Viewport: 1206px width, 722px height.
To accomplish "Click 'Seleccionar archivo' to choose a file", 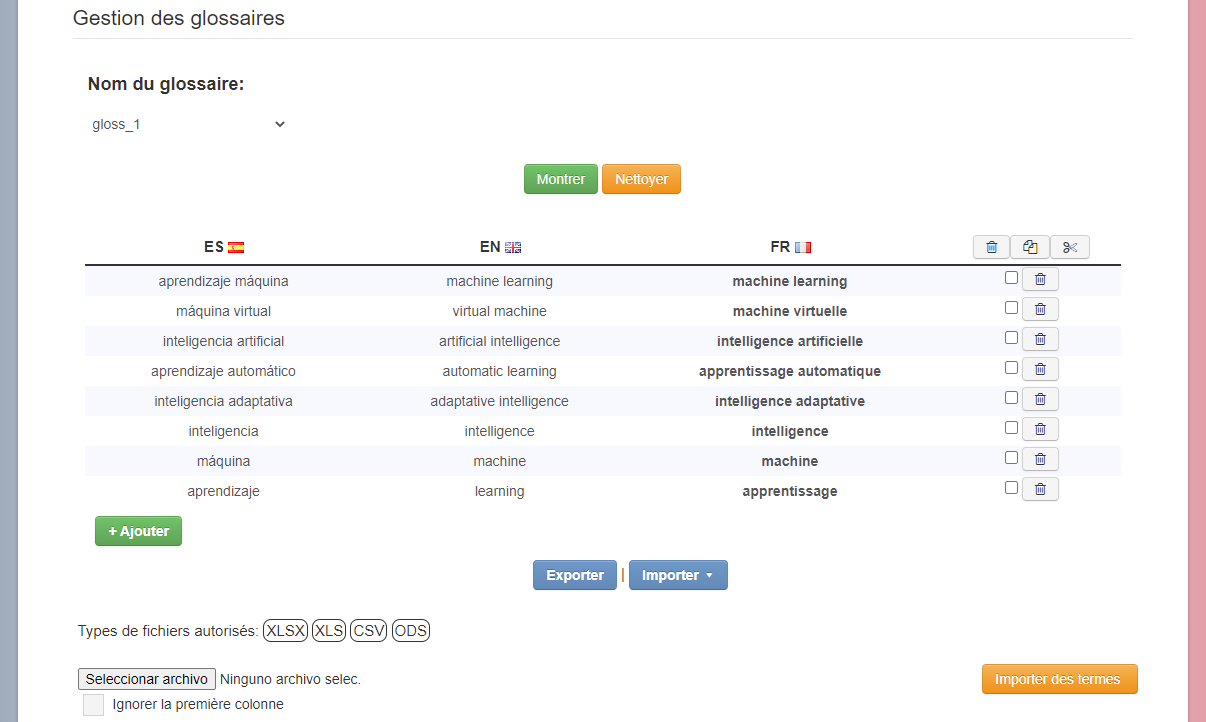I will (x=147, y=679).
